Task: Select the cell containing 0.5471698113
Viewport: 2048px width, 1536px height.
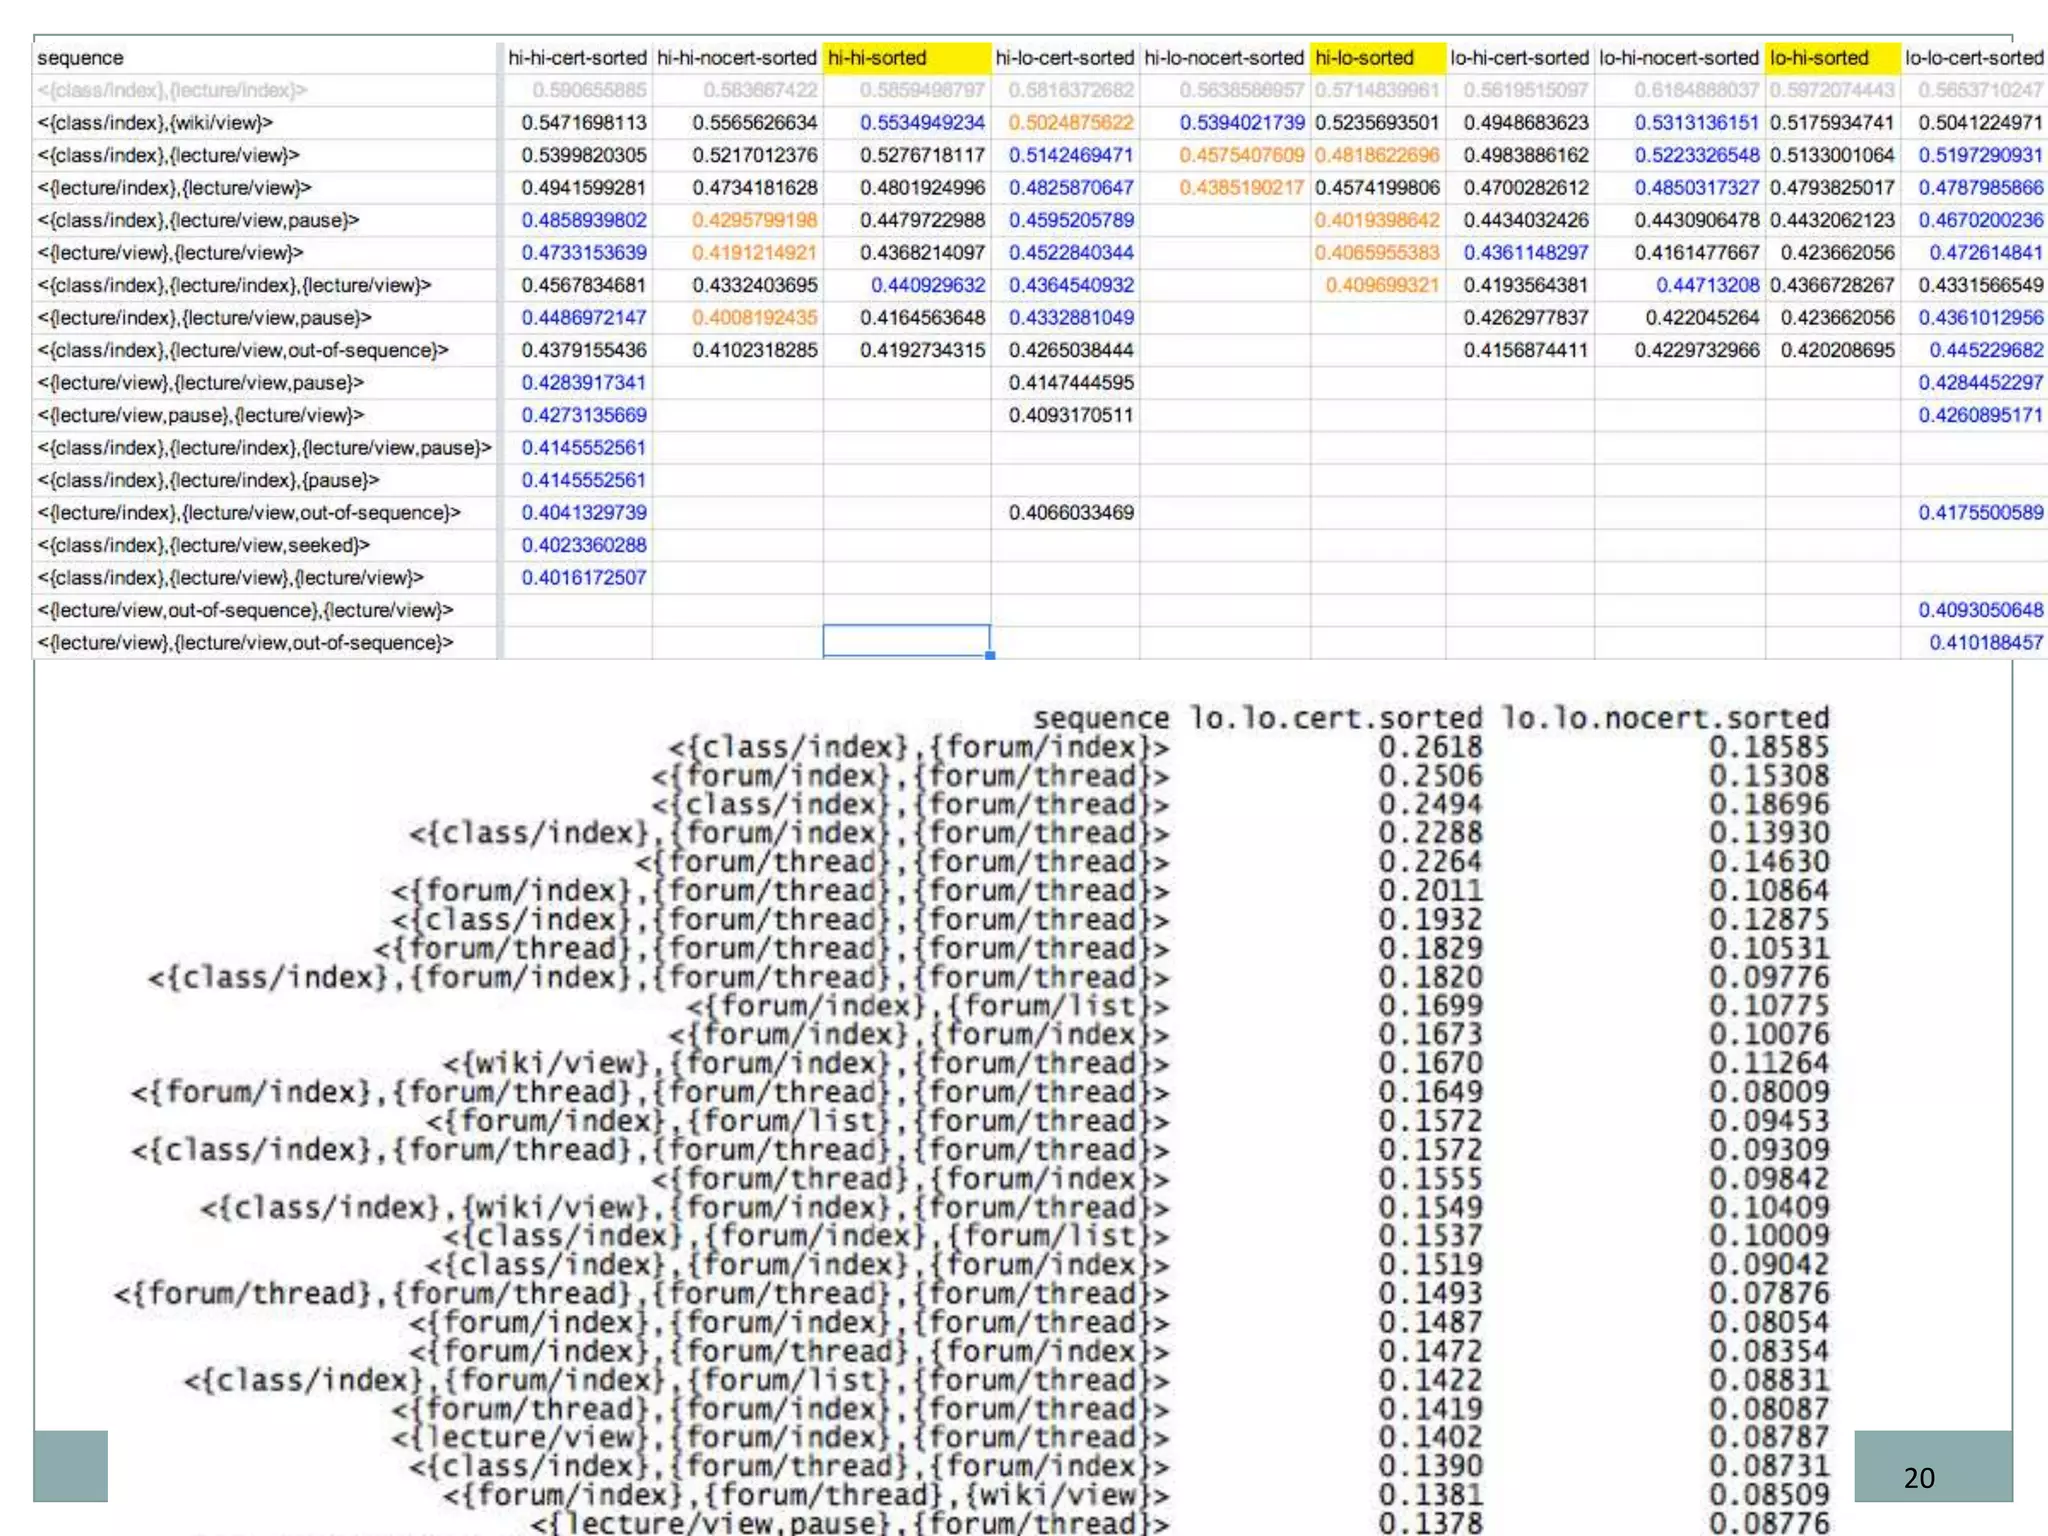Action: pos(584,123)
